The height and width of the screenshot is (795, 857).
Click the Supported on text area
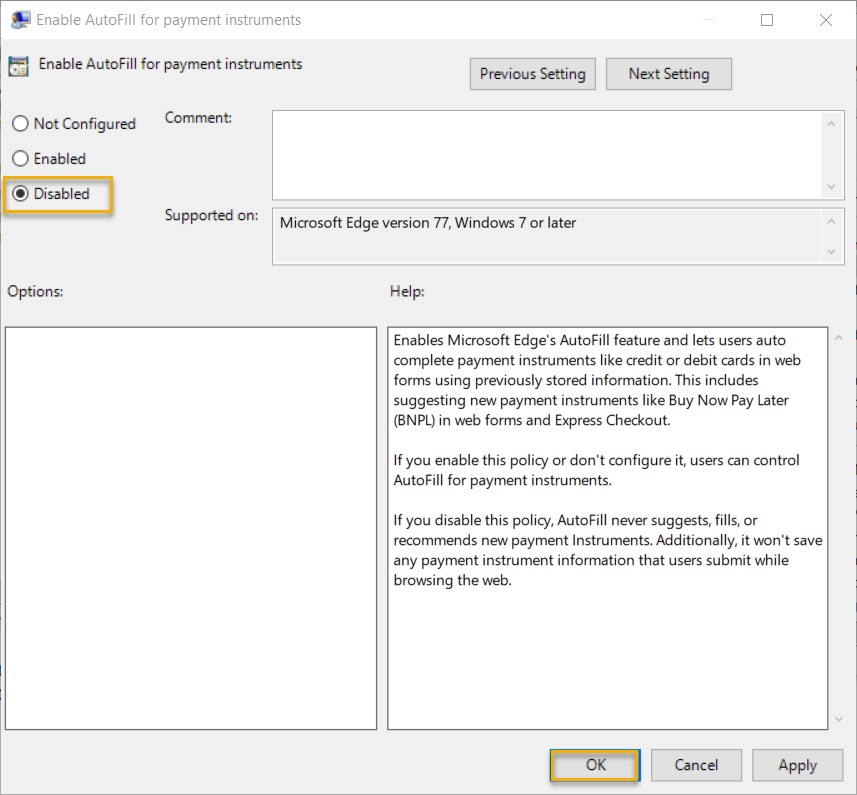pyautogui.click(x=545, y=235)
